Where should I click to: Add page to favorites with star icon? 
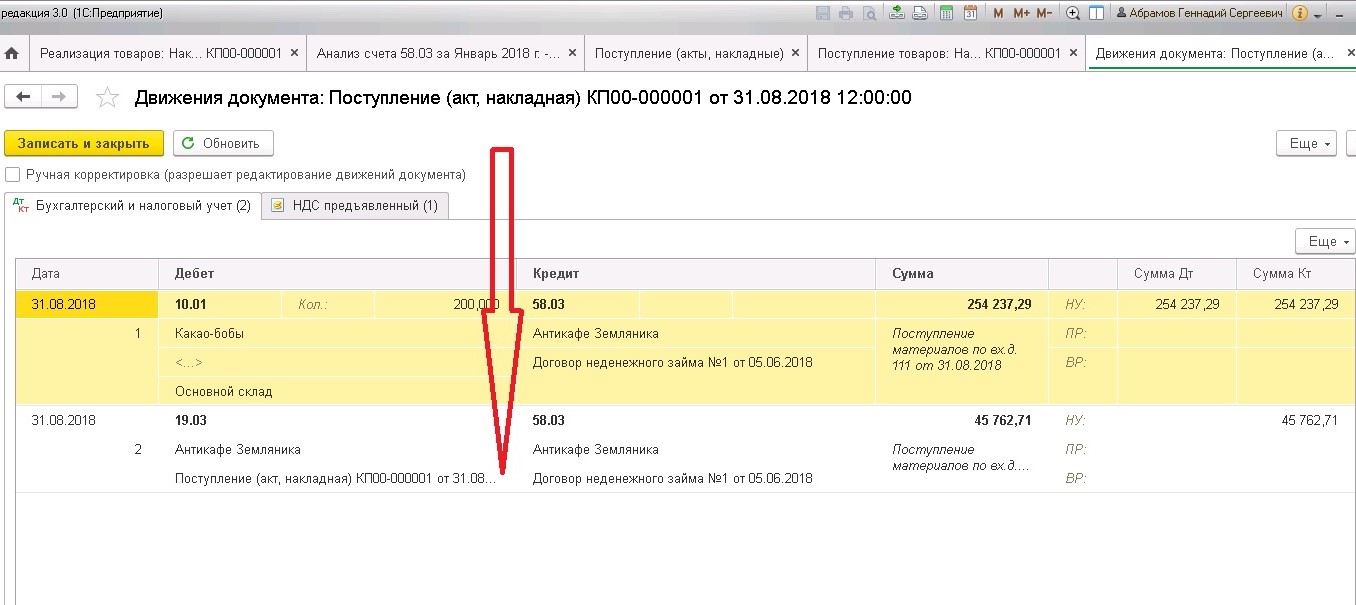(106, 97)
